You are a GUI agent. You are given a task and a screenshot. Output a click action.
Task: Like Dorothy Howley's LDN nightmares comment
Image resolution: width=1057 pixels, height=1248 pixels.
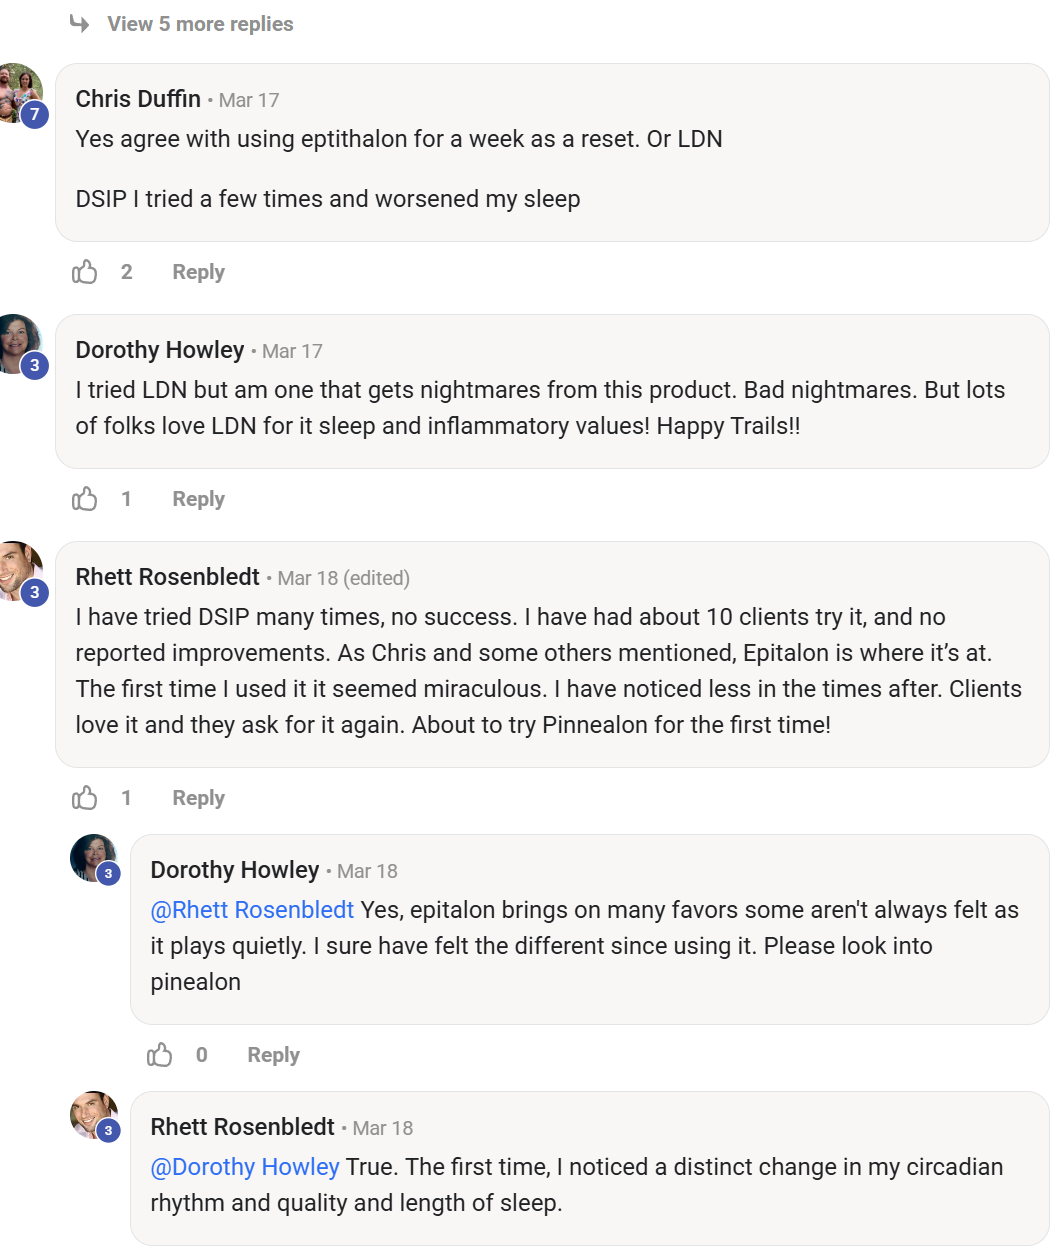85,499
